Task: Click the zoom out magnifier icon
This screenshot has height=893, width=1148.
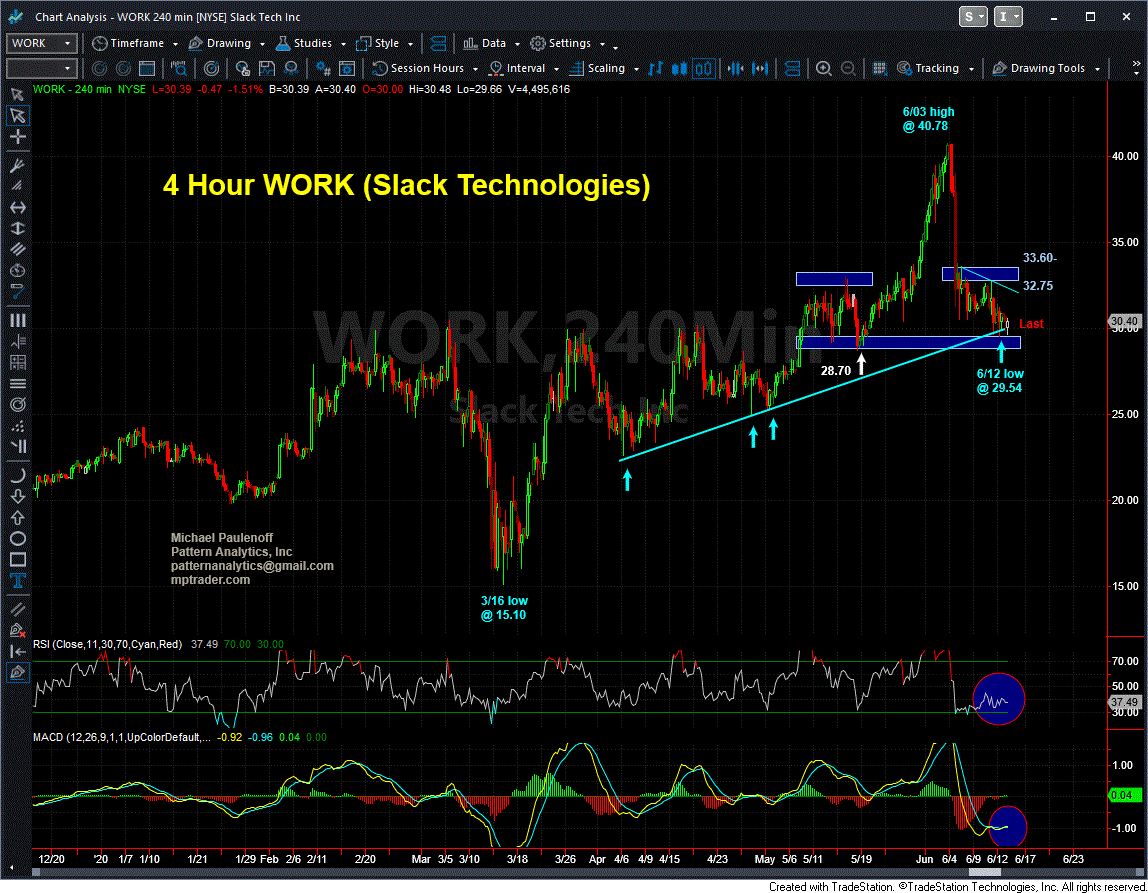Action: (x=848, y=68)
